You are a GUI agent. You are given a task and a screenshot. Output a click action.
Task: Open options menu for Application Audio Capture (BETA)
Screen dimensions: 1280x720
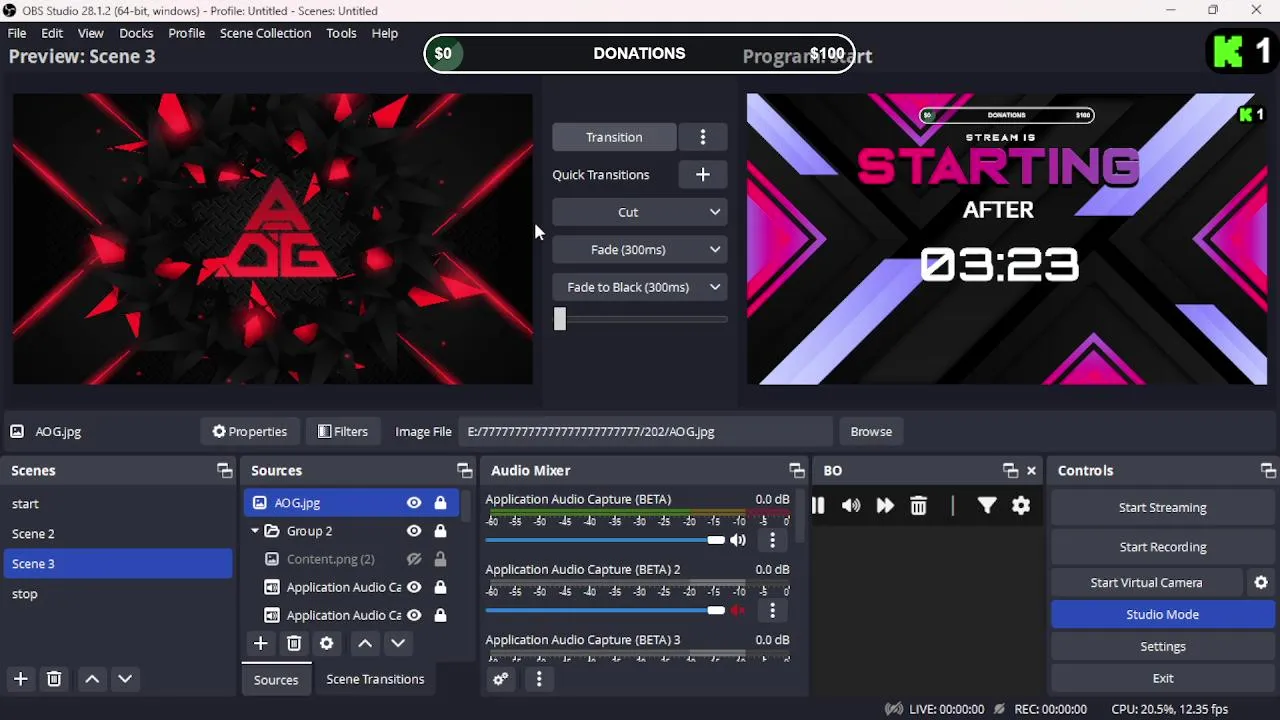point(772,540)
